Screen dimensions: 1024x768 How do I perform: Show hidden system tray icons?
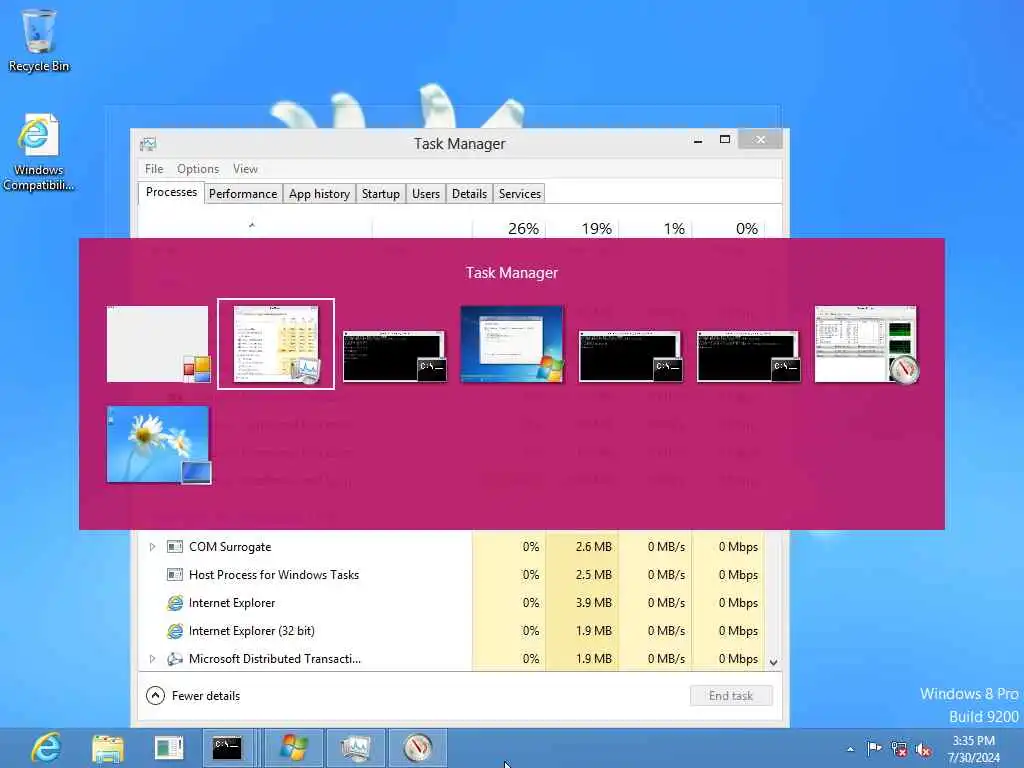(850, 749)
